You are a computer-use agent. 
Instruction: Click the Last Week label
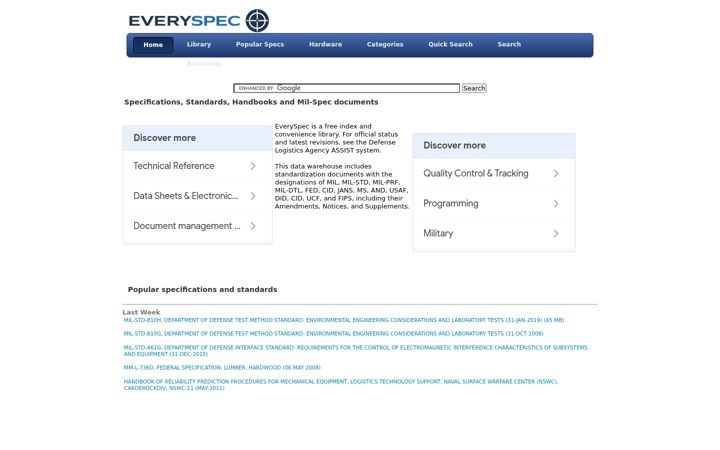tap(141, 312)
